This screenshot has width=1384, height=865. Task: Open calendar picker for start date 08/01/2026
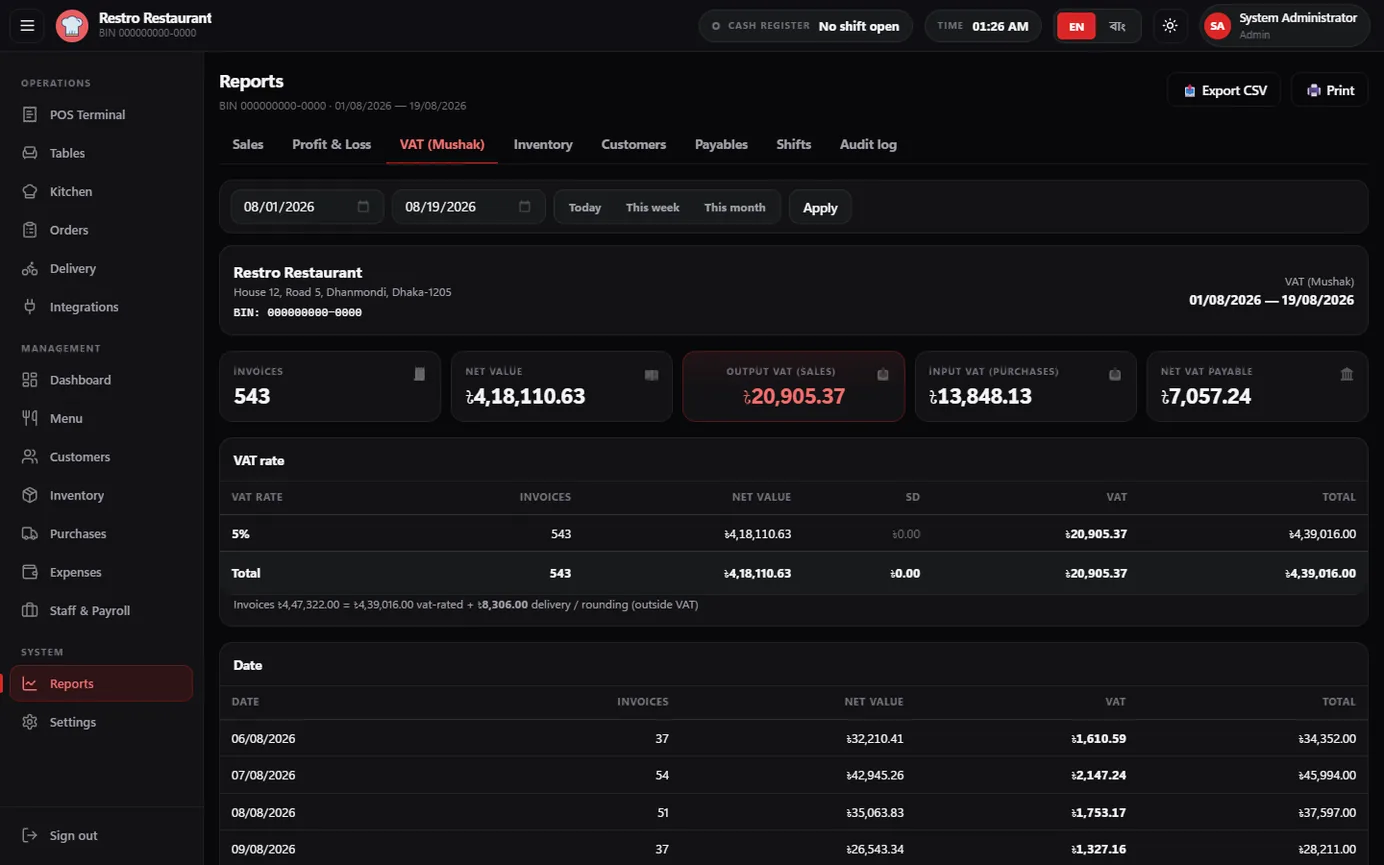tap(363, 207)
